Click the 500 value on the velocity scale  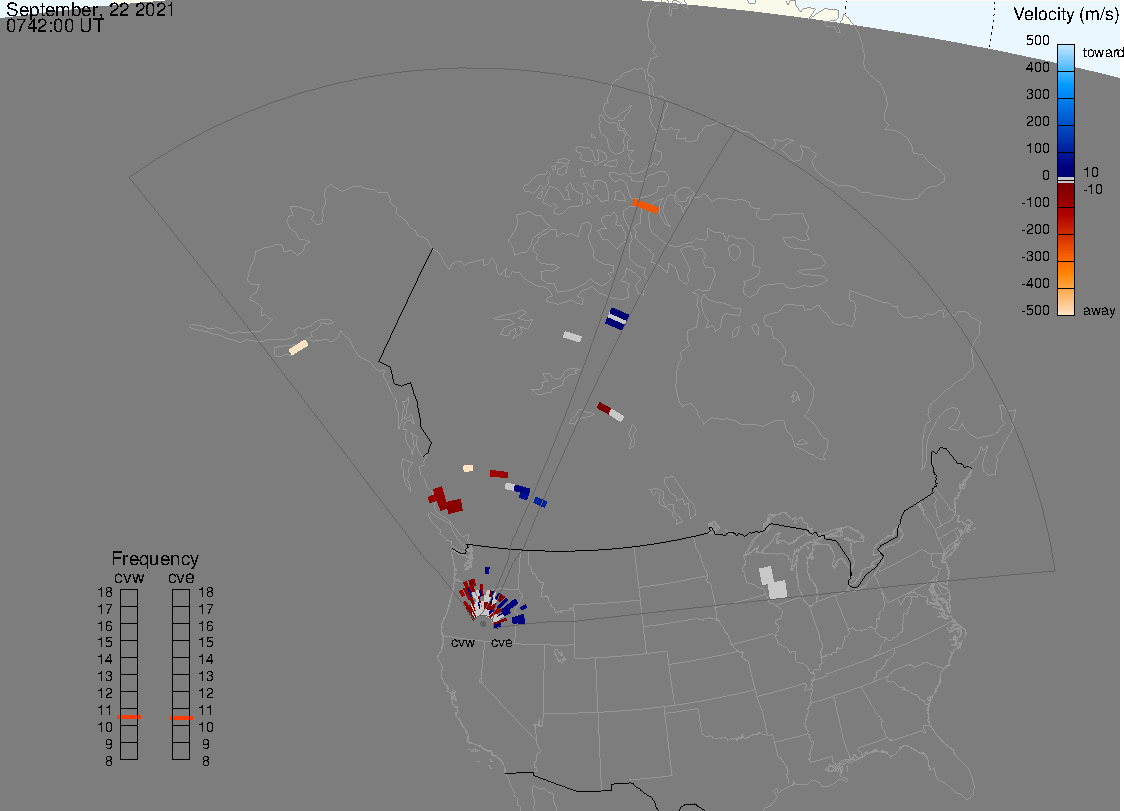(x=1037, y=40)
